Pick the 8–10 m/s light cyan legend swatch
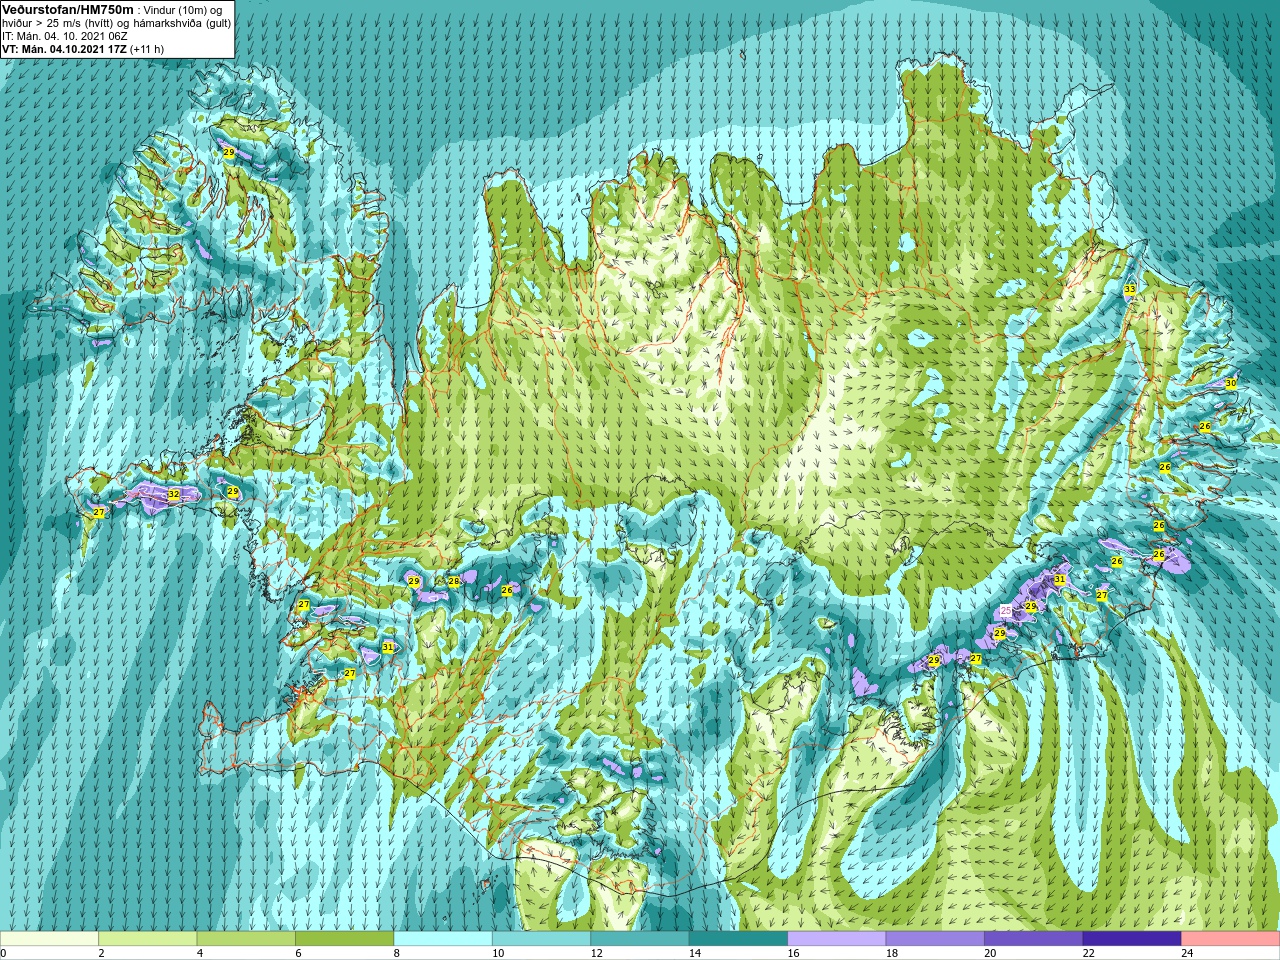This screenshot has width=1280, height=960. click(443, 939)
